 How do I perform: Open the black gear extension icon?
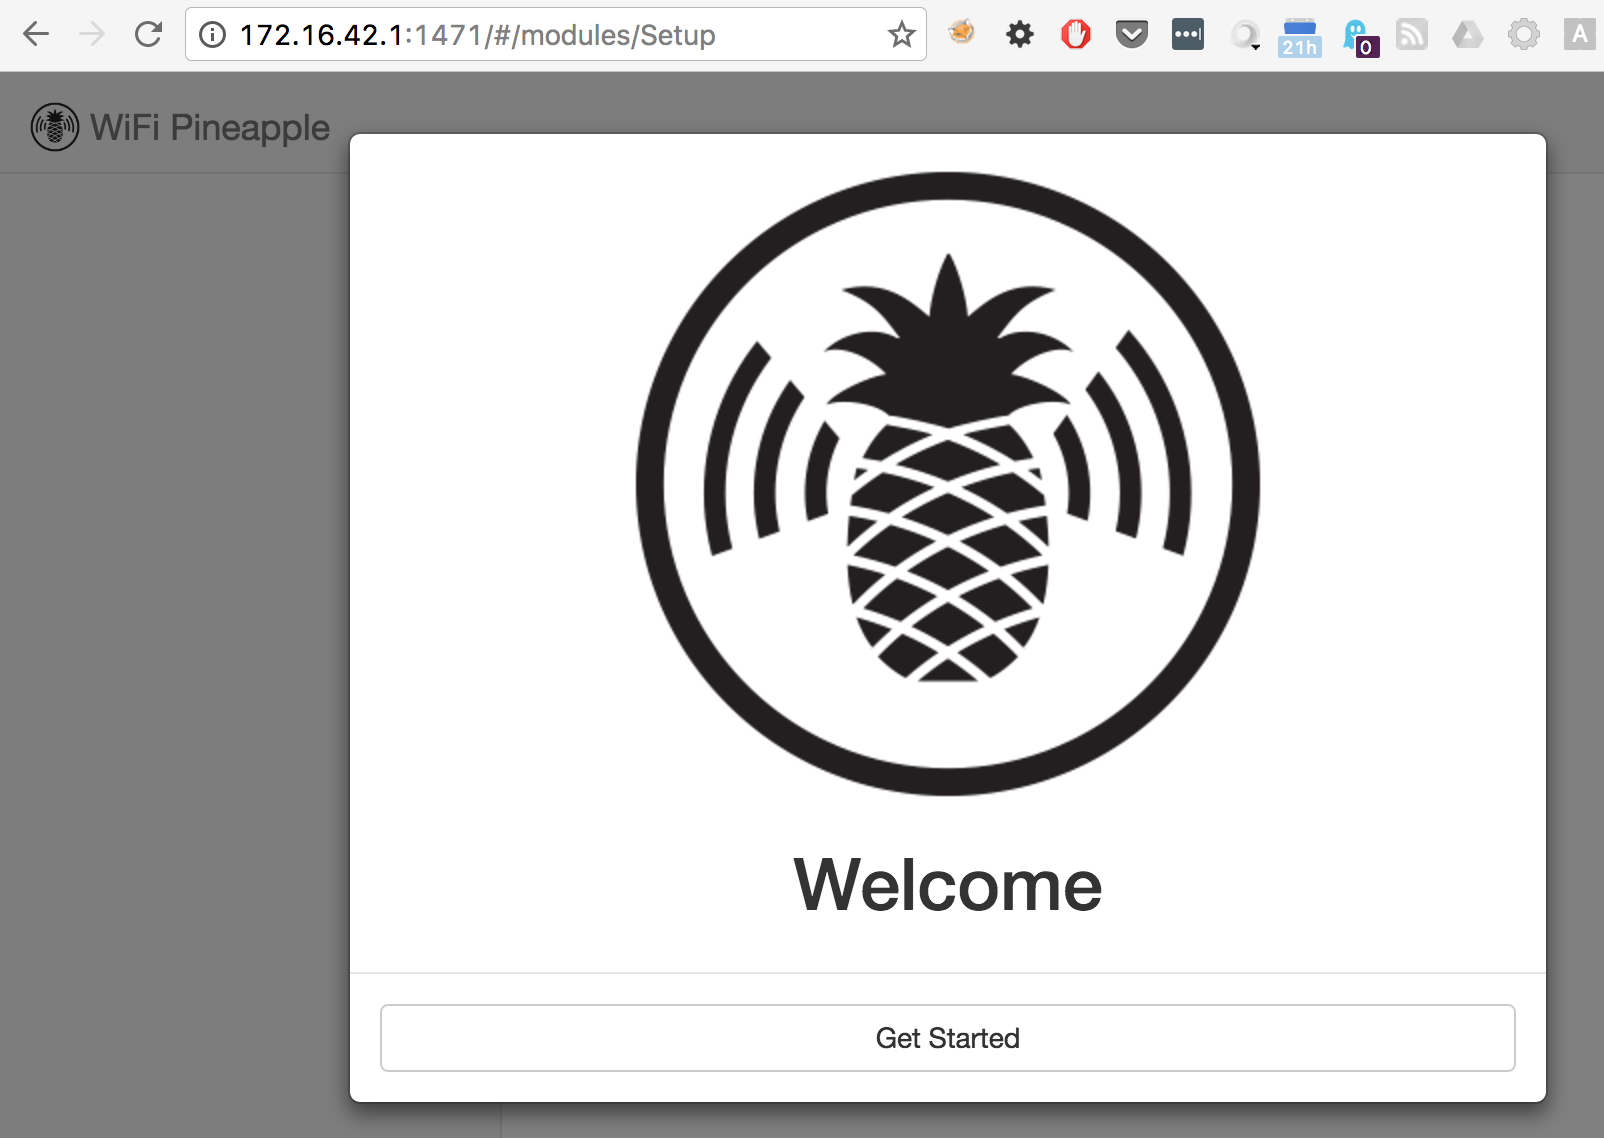[1019, 35]
